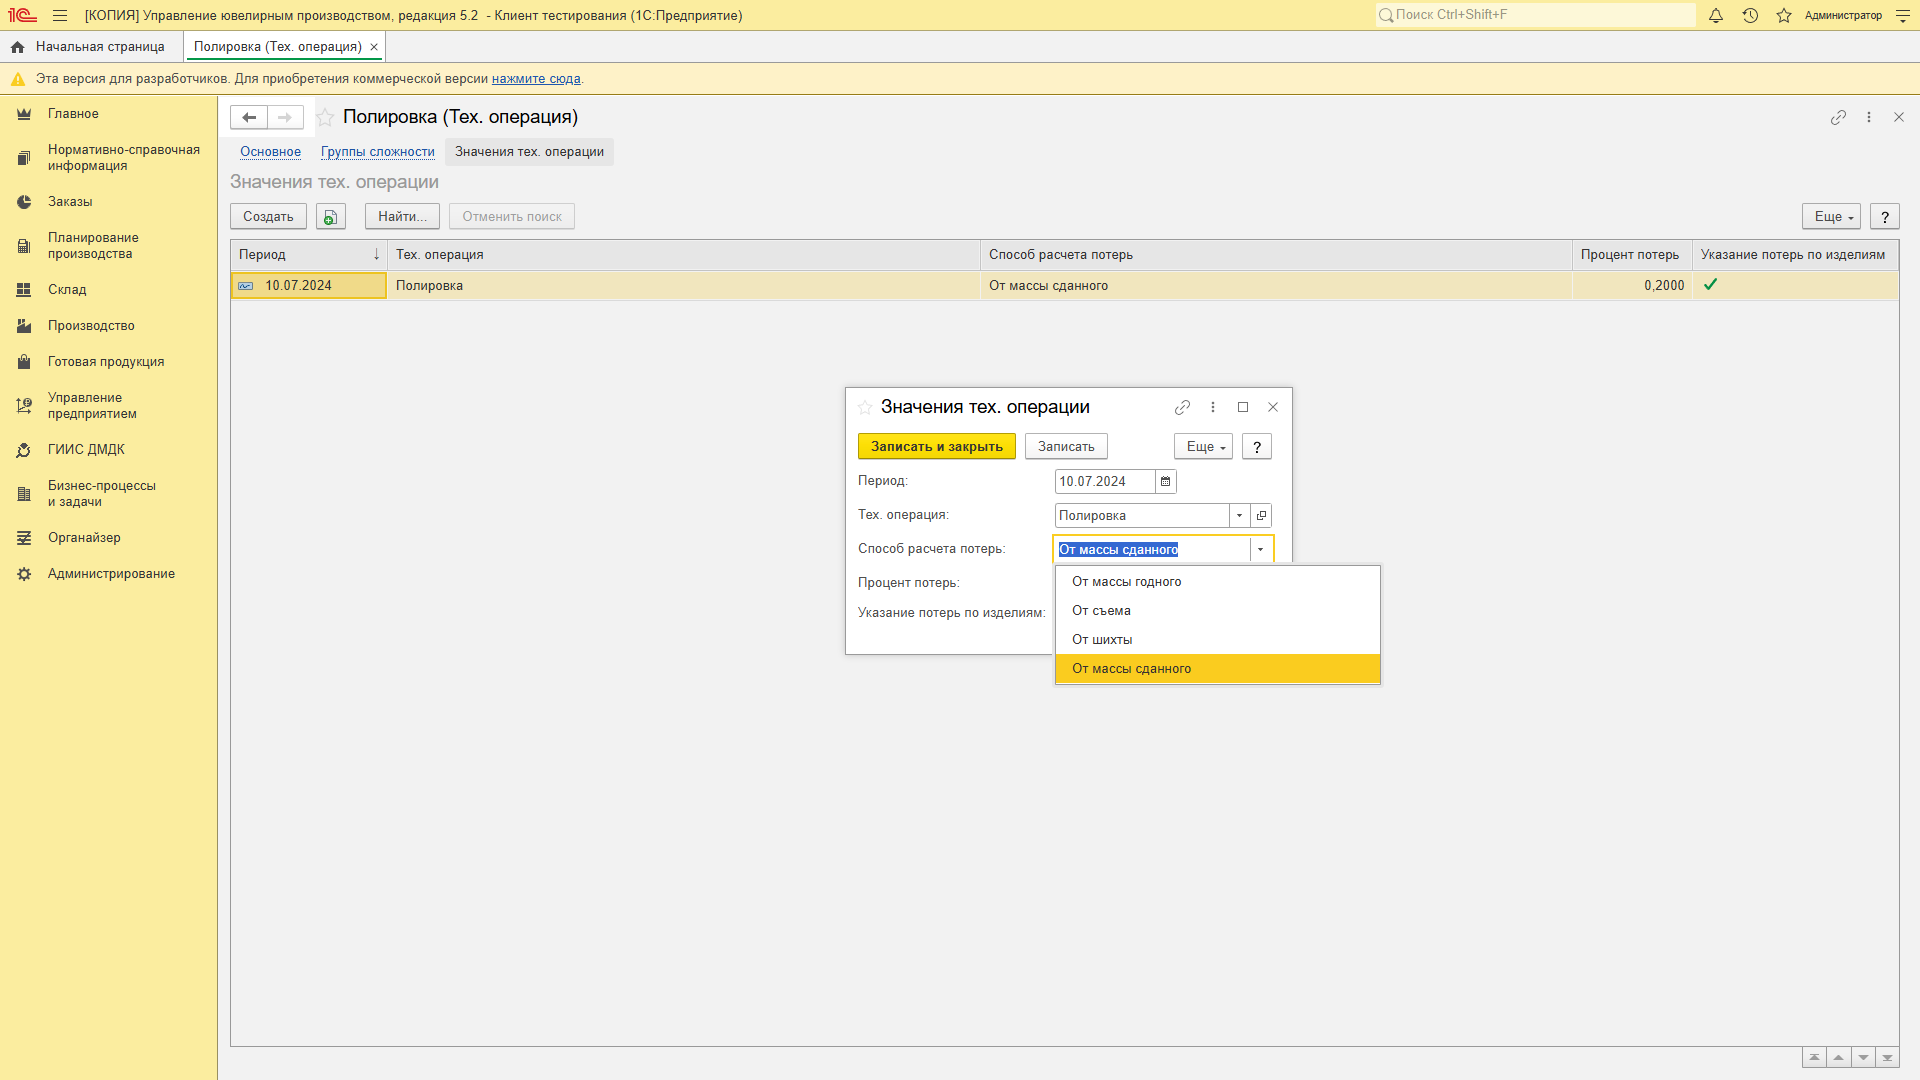The height and width of the screenshot is (1080, 1920).
Task: Collapse Способ расчета потерь dropdown arrow
Action: pyautogui.click(x=1260, y=549)
